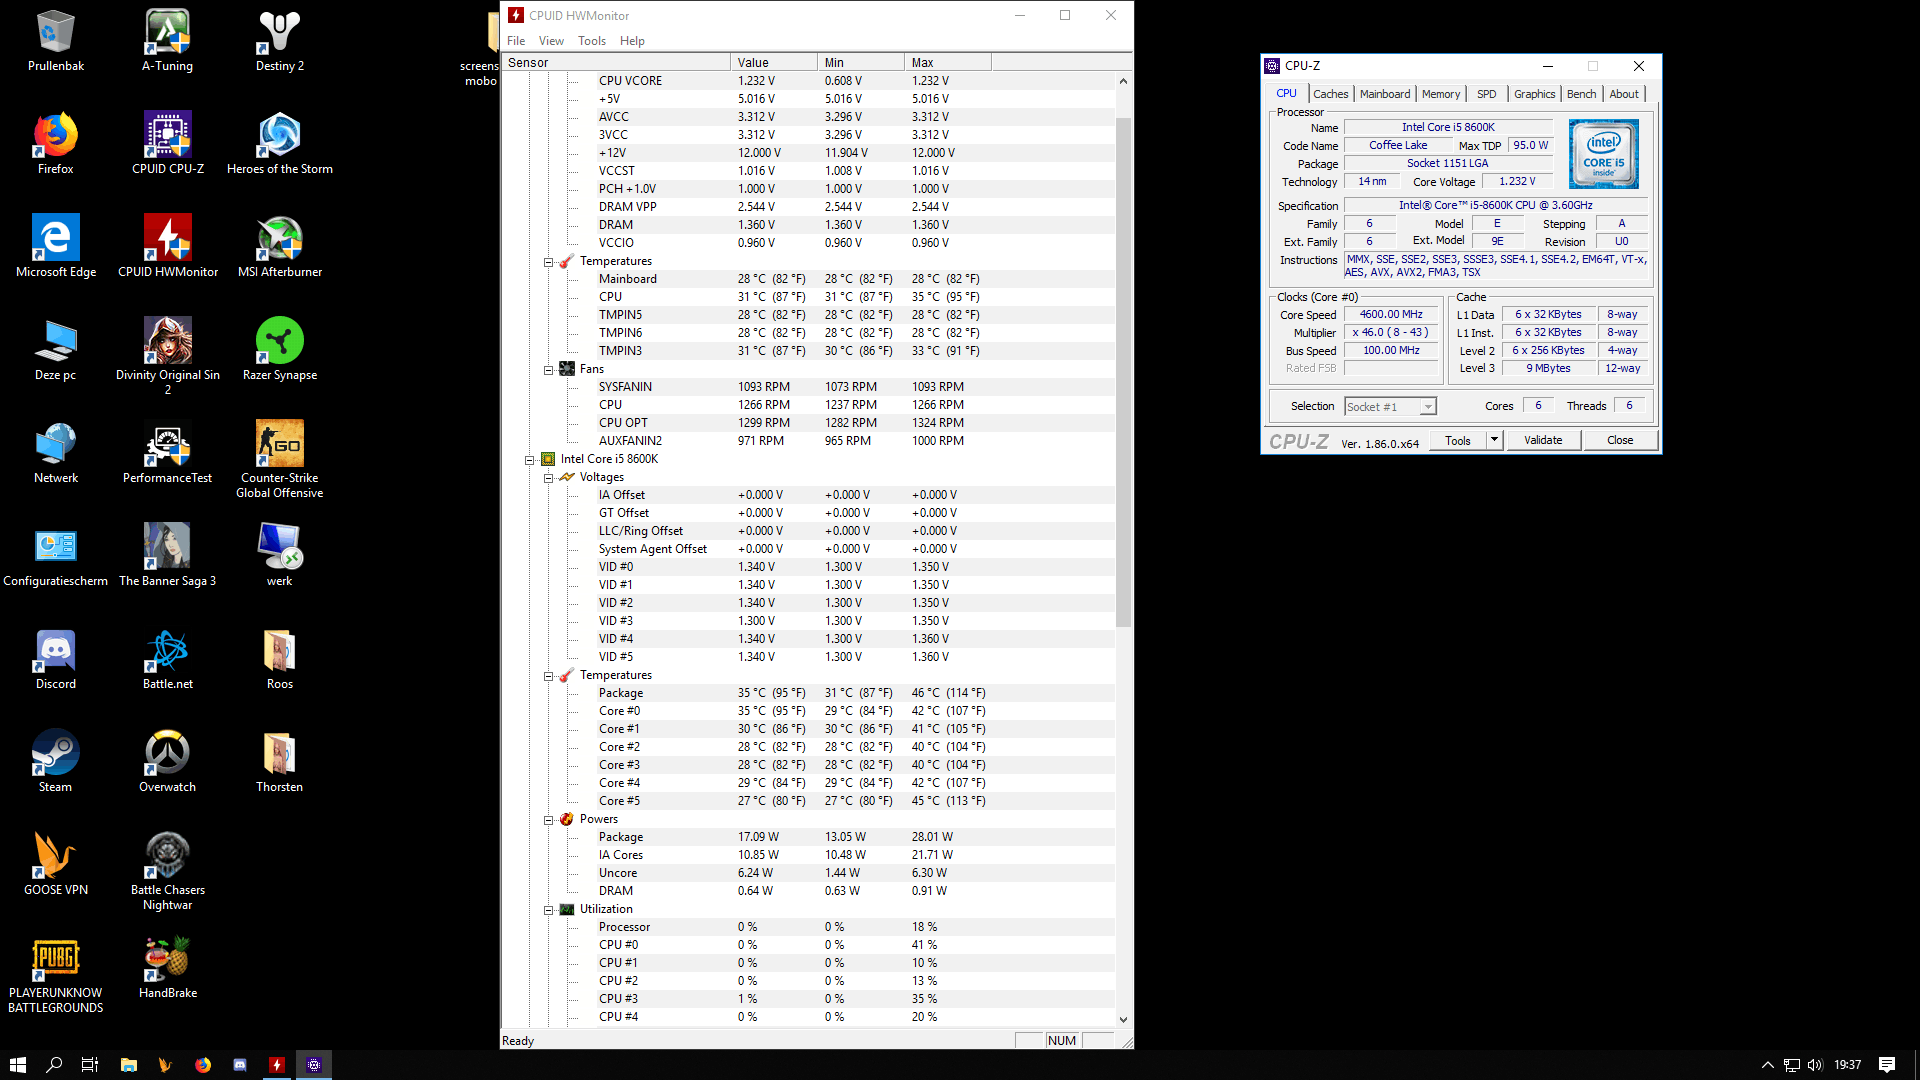Open Tools menu in HWMonitor
Image resolution: width=1920 pixels, height=1080 pixels.
tap(592, 41)
